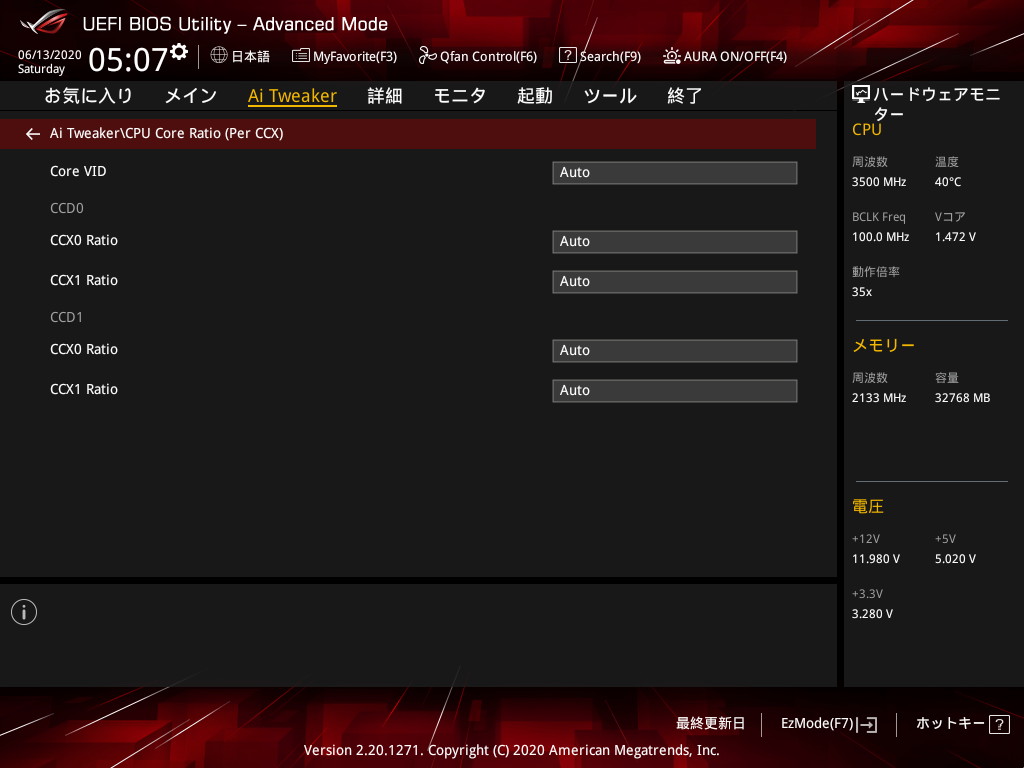The image size is (1024, 768).
Task: Click the MyFavorite list icon
Action: click(x=300, y=56)
